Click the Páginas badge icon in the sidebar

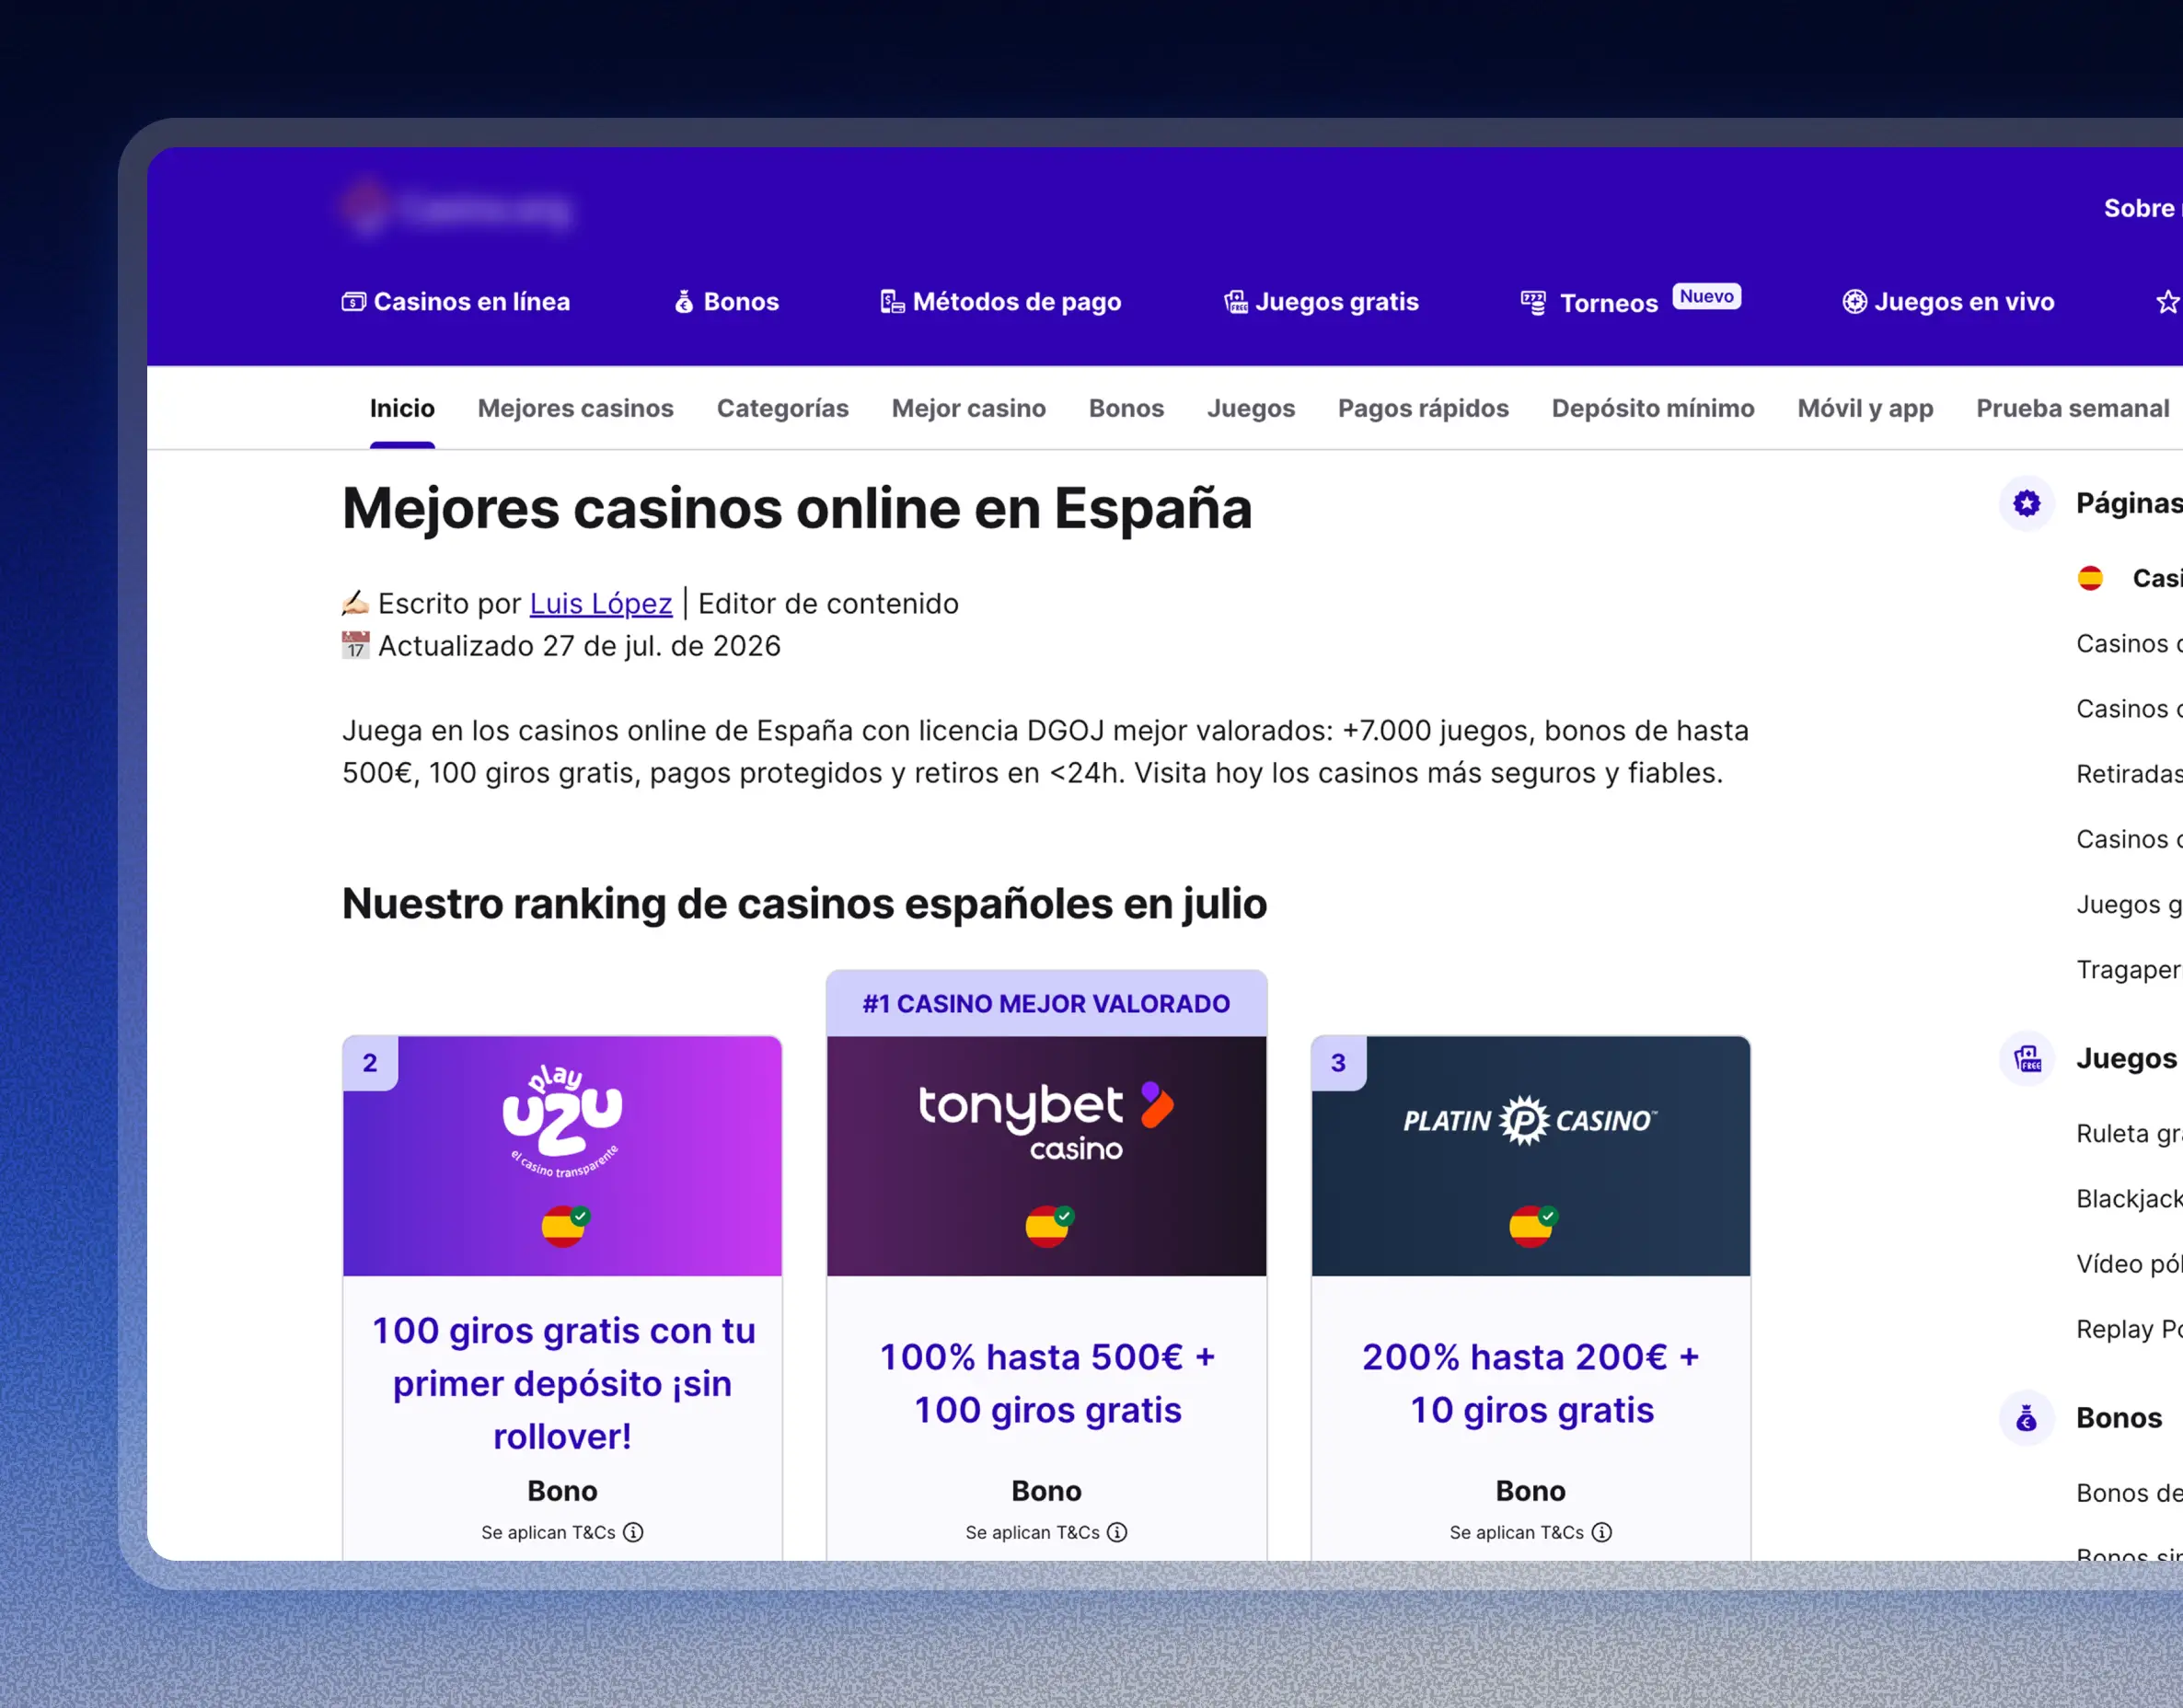click(x=2027, y=503)
